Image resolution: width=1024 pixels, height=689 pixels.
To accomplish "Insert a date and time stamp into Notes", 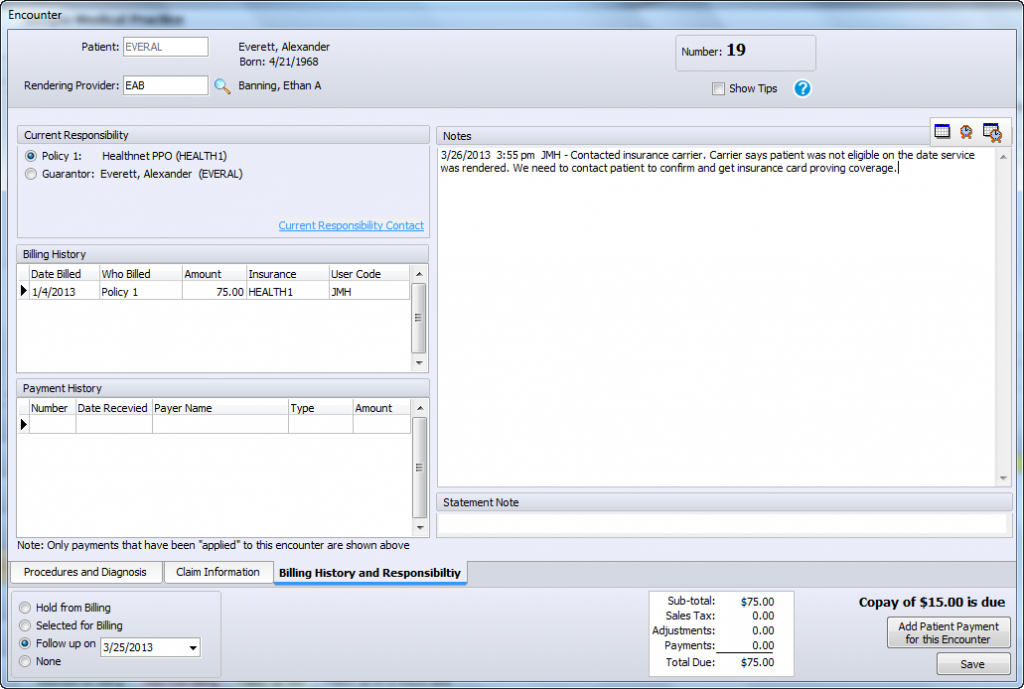I will (x=991, y=132).
